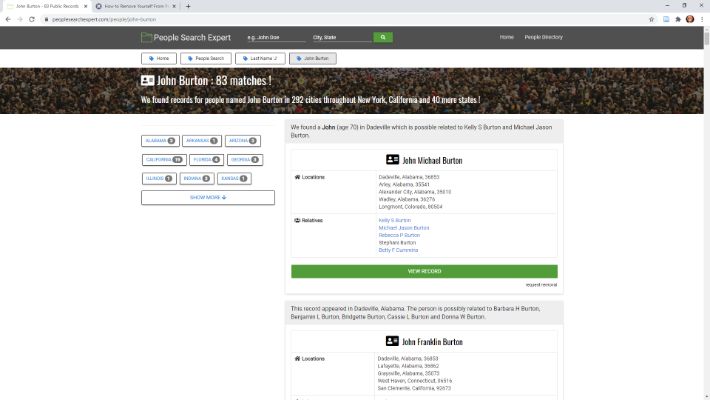The width and height of the screenshot is (710, 400).
Task: Filter results by Florida
Action: tap(206, 160)
